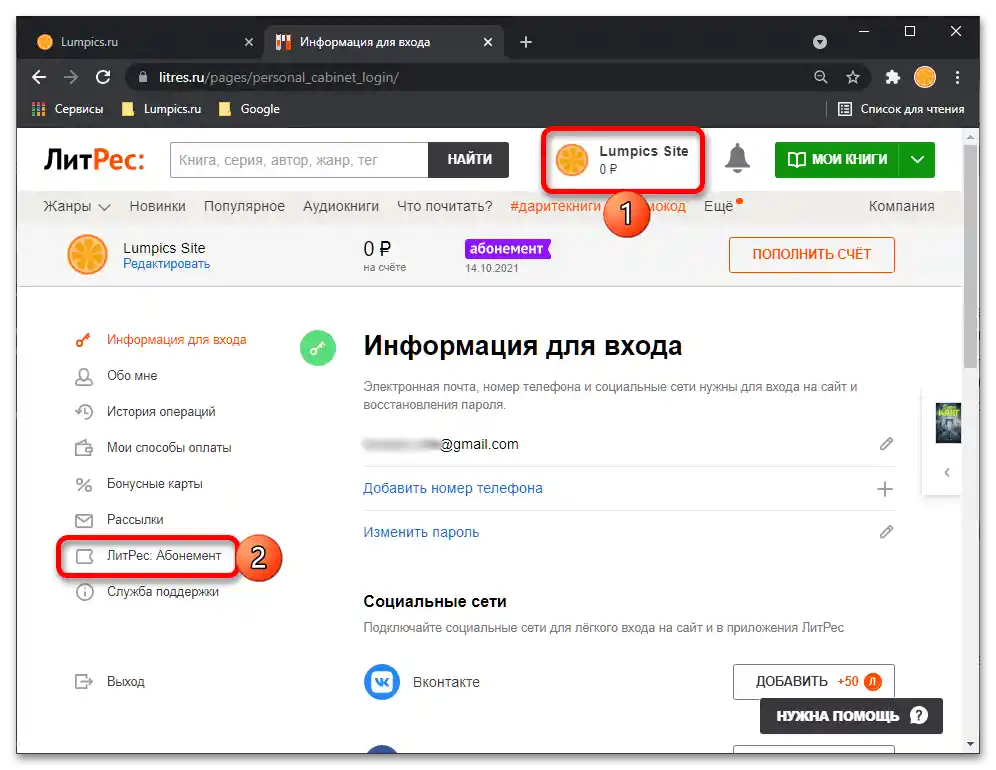The height and width of the screenshot is (770, 996).
Task: Expand the Жанры menu
Action: tap(77, 206)
